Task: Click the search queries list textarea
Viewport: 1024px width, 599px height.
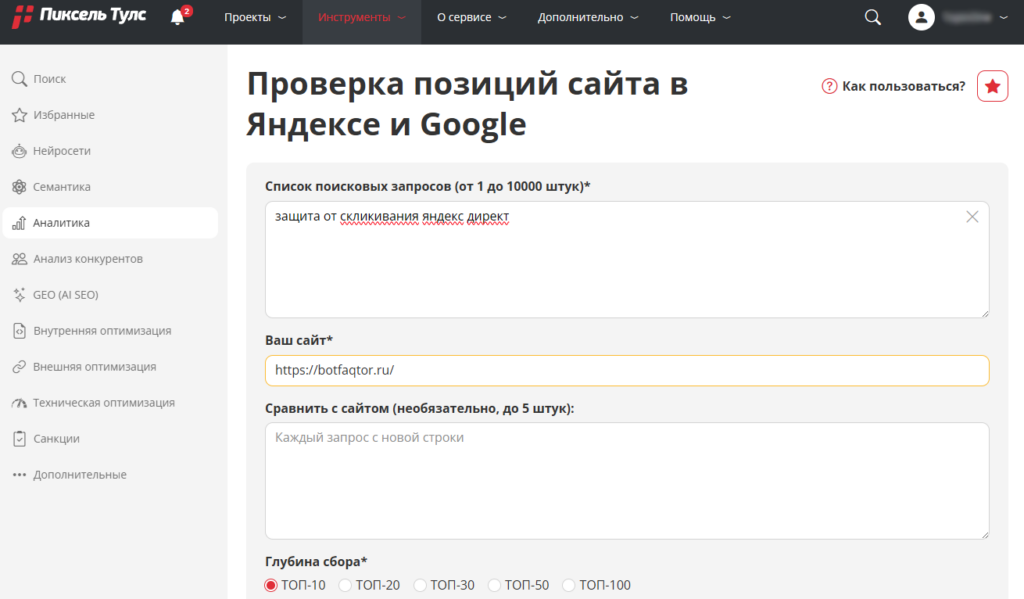Action: pyautogui.click(x=627, y=260)
